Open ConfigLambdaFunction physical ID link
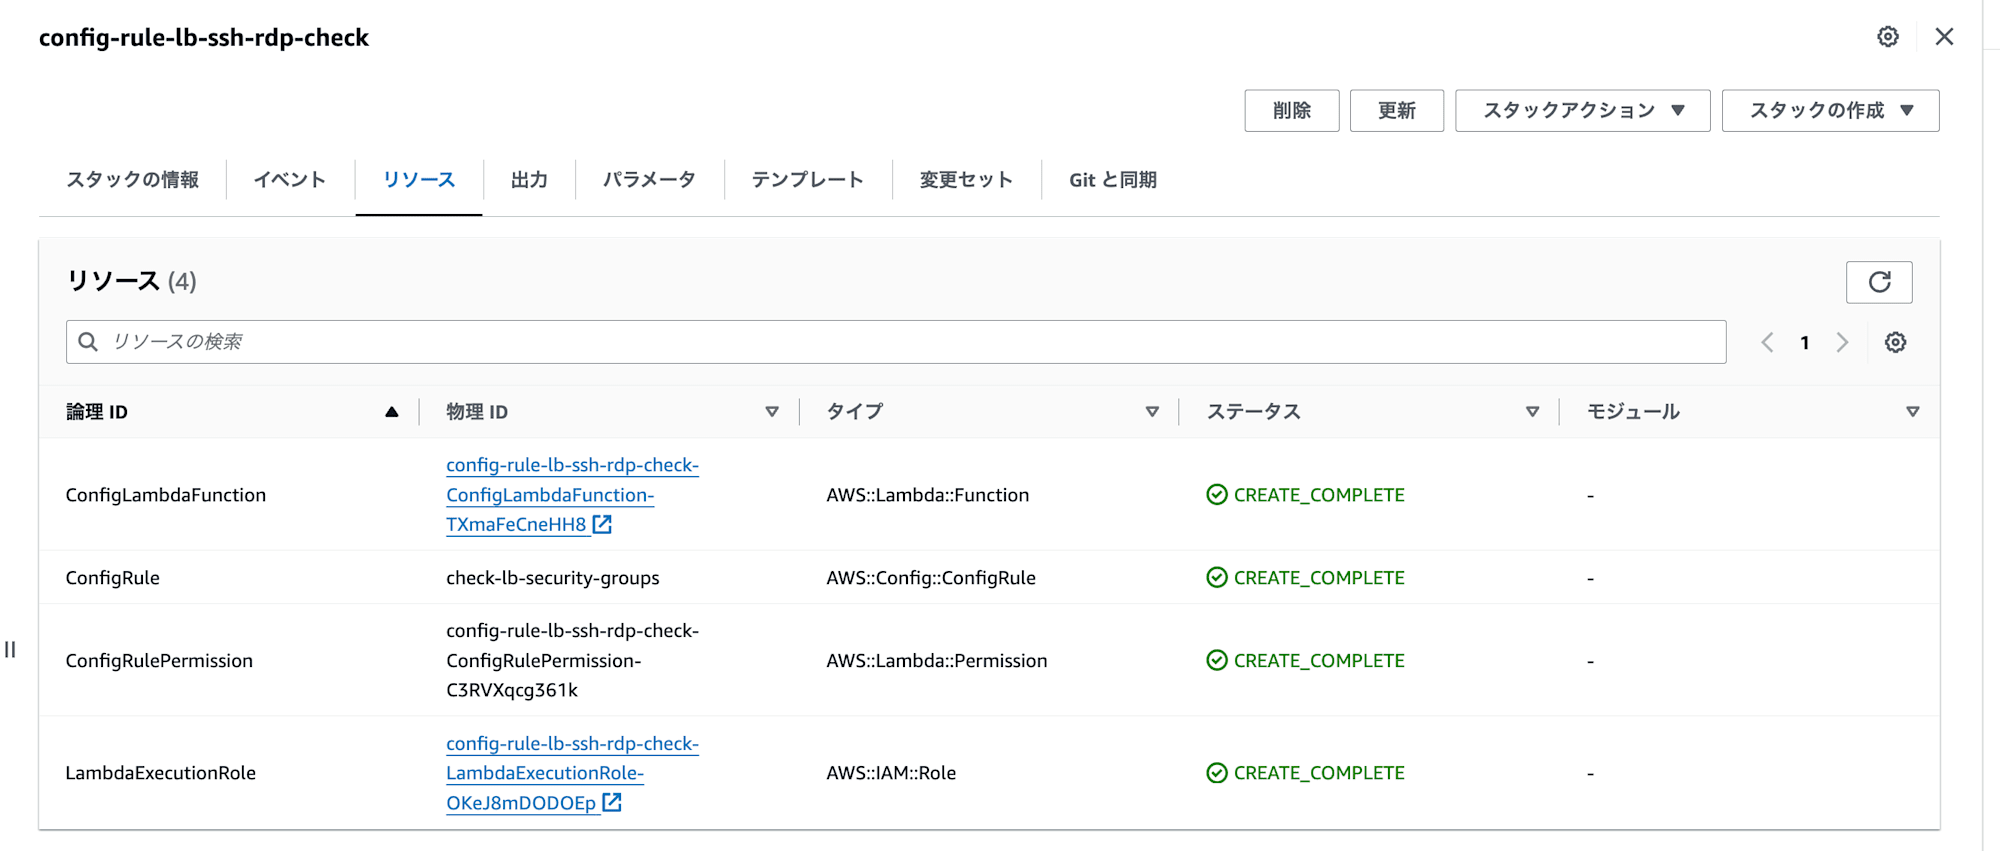This screenshot has width=2000, height=851. click(572, 495)
